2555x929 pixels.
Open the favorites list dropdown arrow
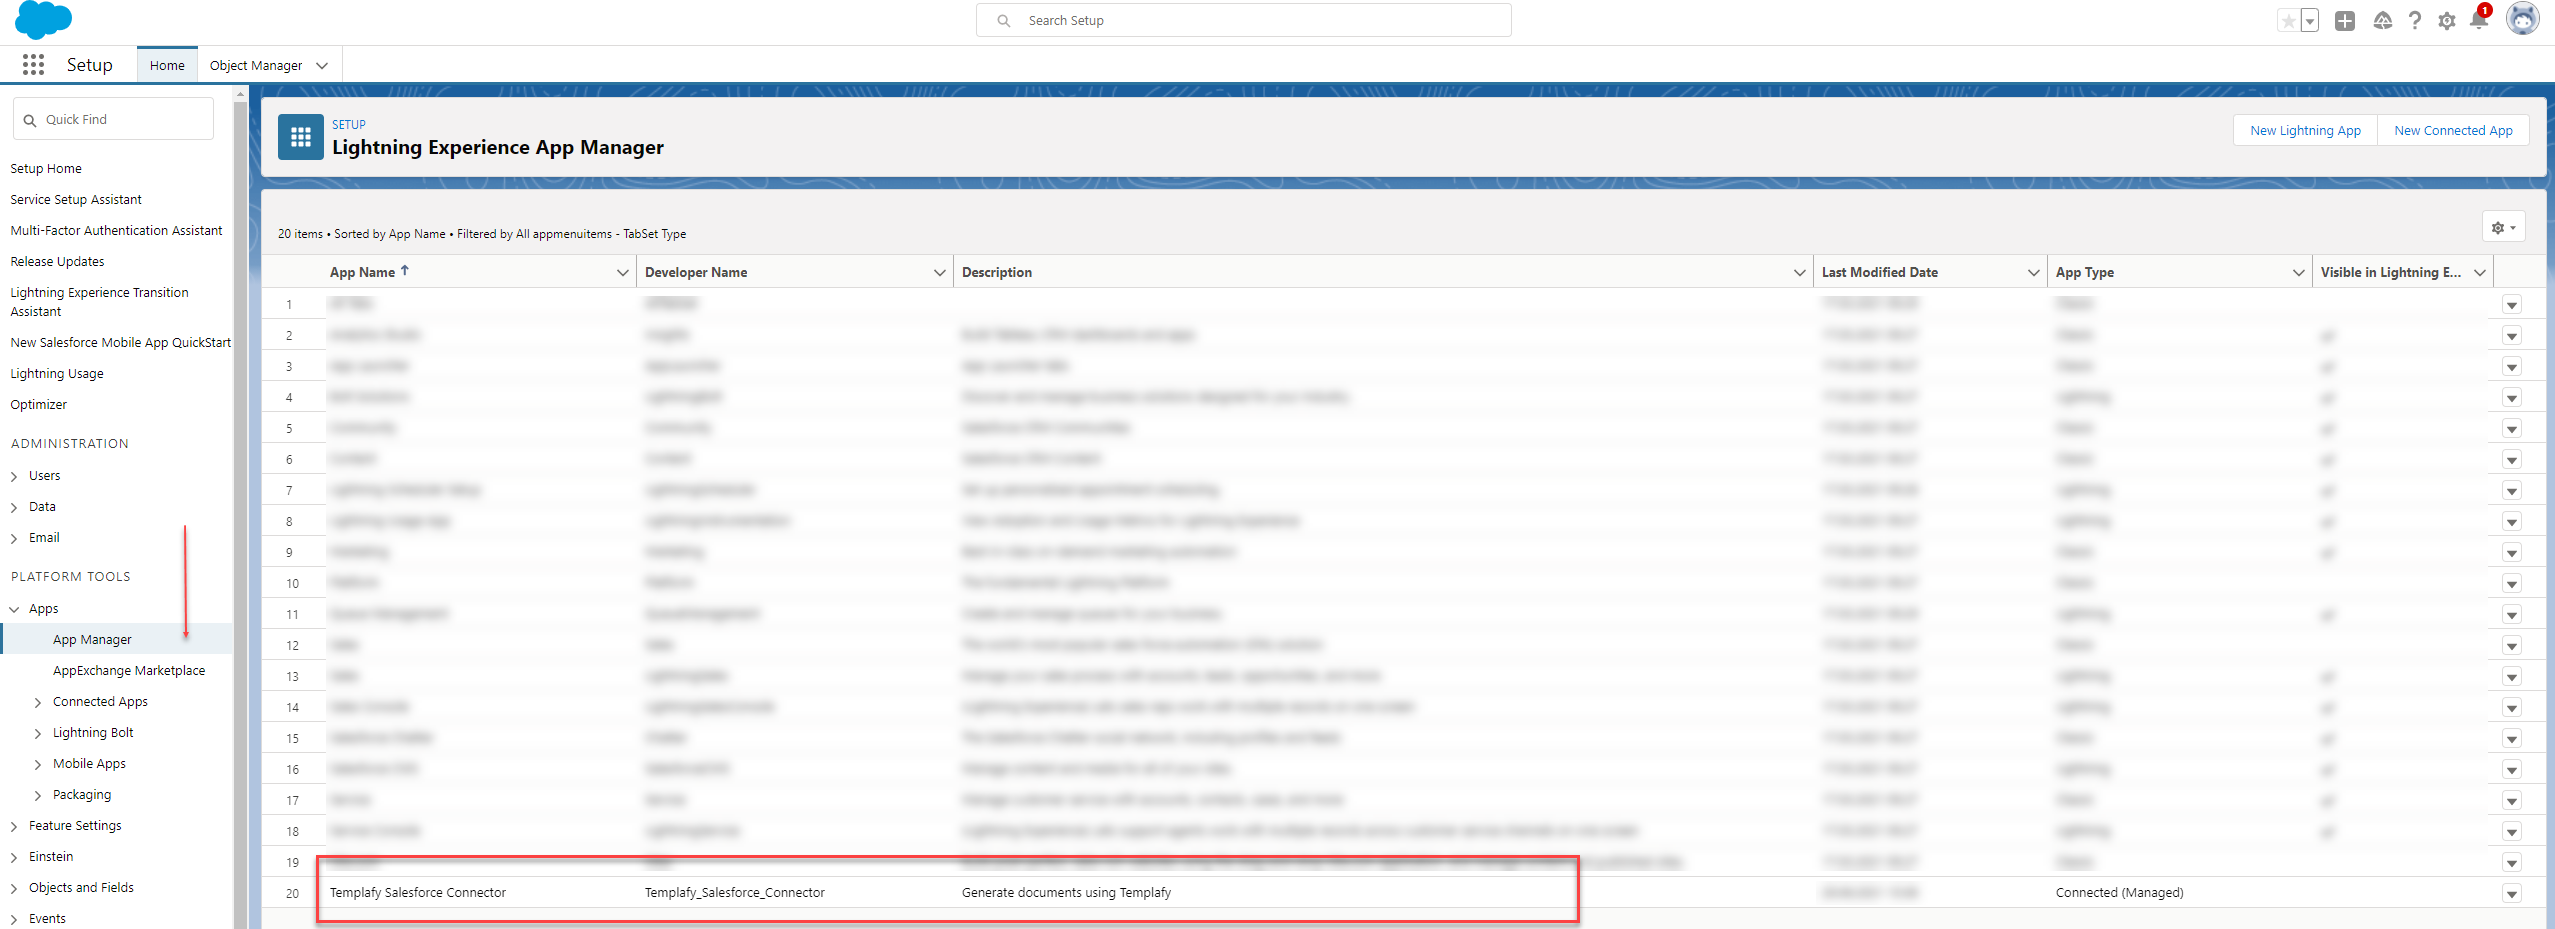[2310, 21]
